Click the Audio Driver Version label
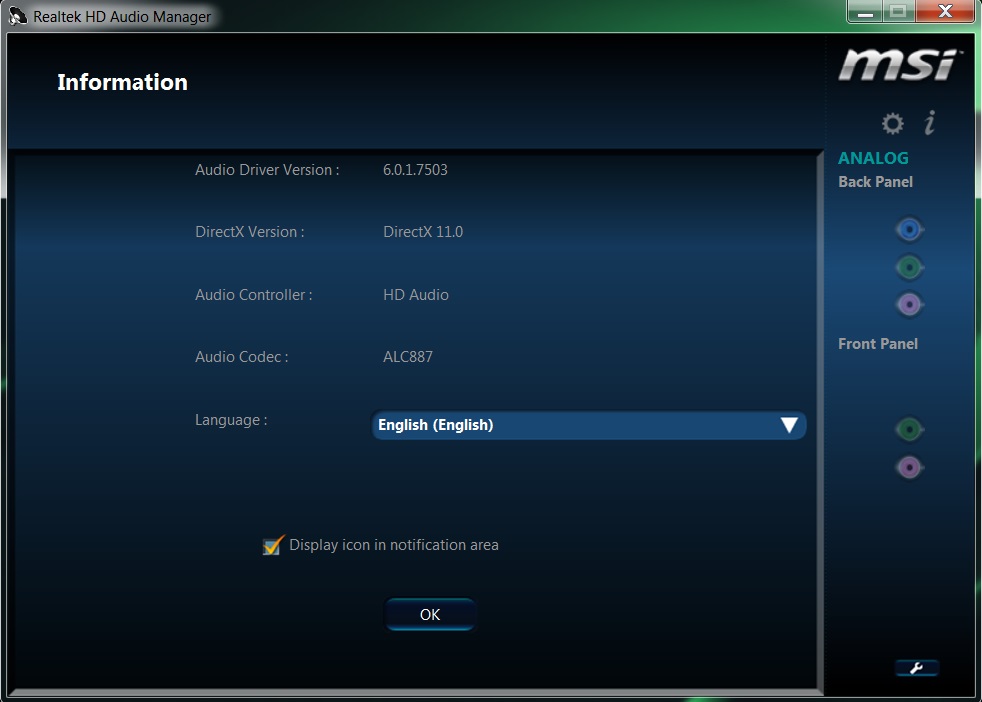The image size is (982, 702). pos(267,170)
